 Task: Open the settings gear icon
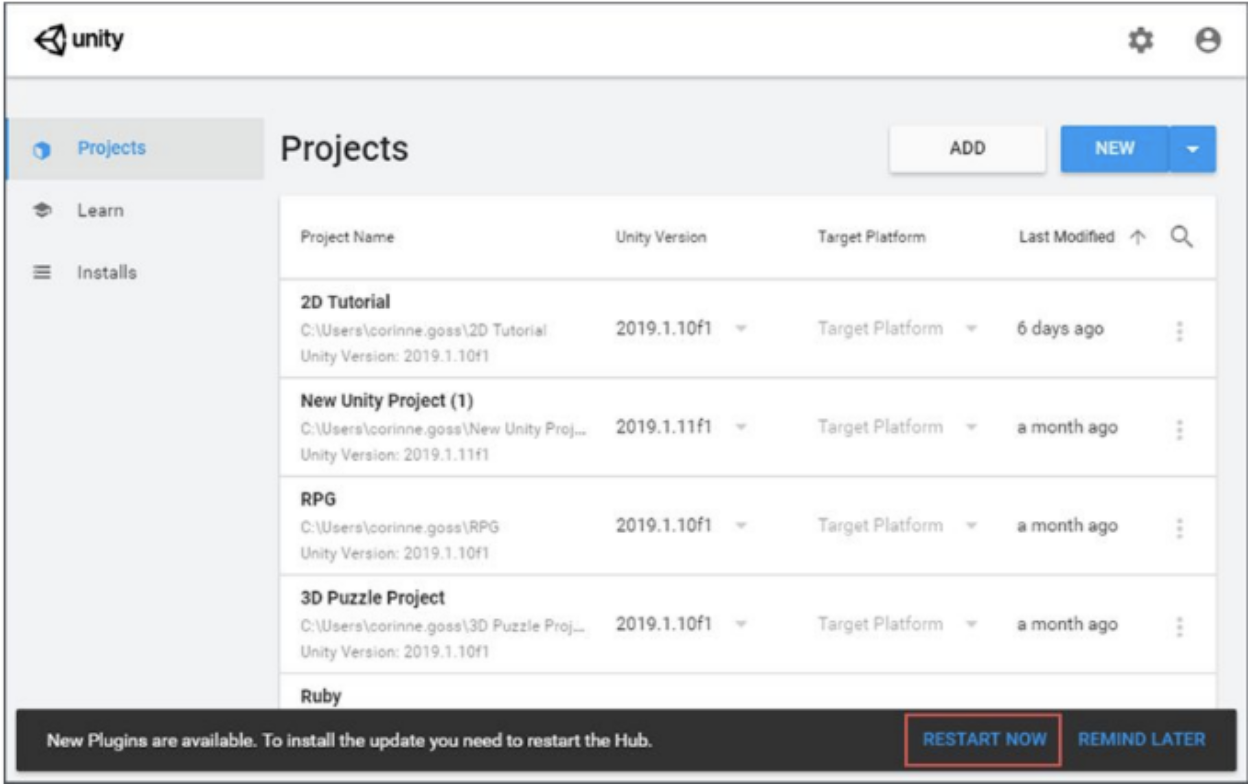[x=1139, y=39]
